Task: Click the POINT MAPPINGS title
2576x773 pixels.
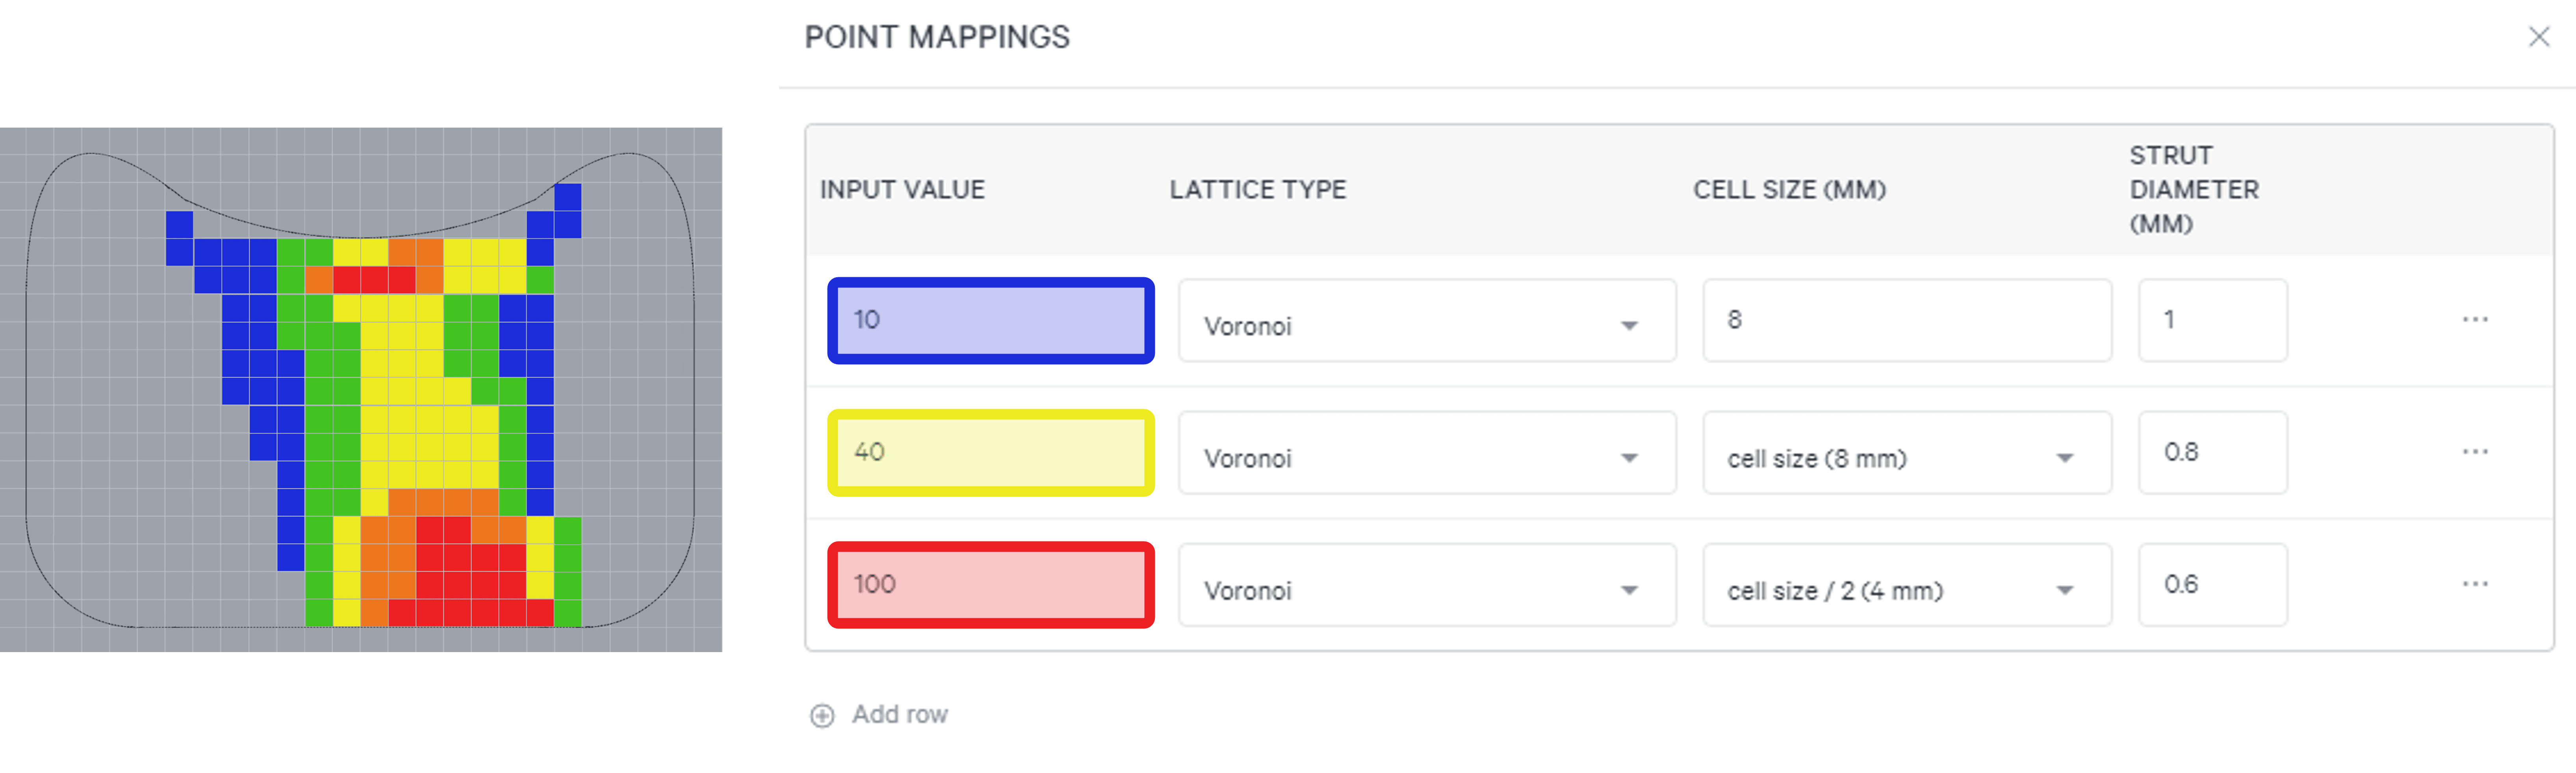Action: [x=937, y=37]
